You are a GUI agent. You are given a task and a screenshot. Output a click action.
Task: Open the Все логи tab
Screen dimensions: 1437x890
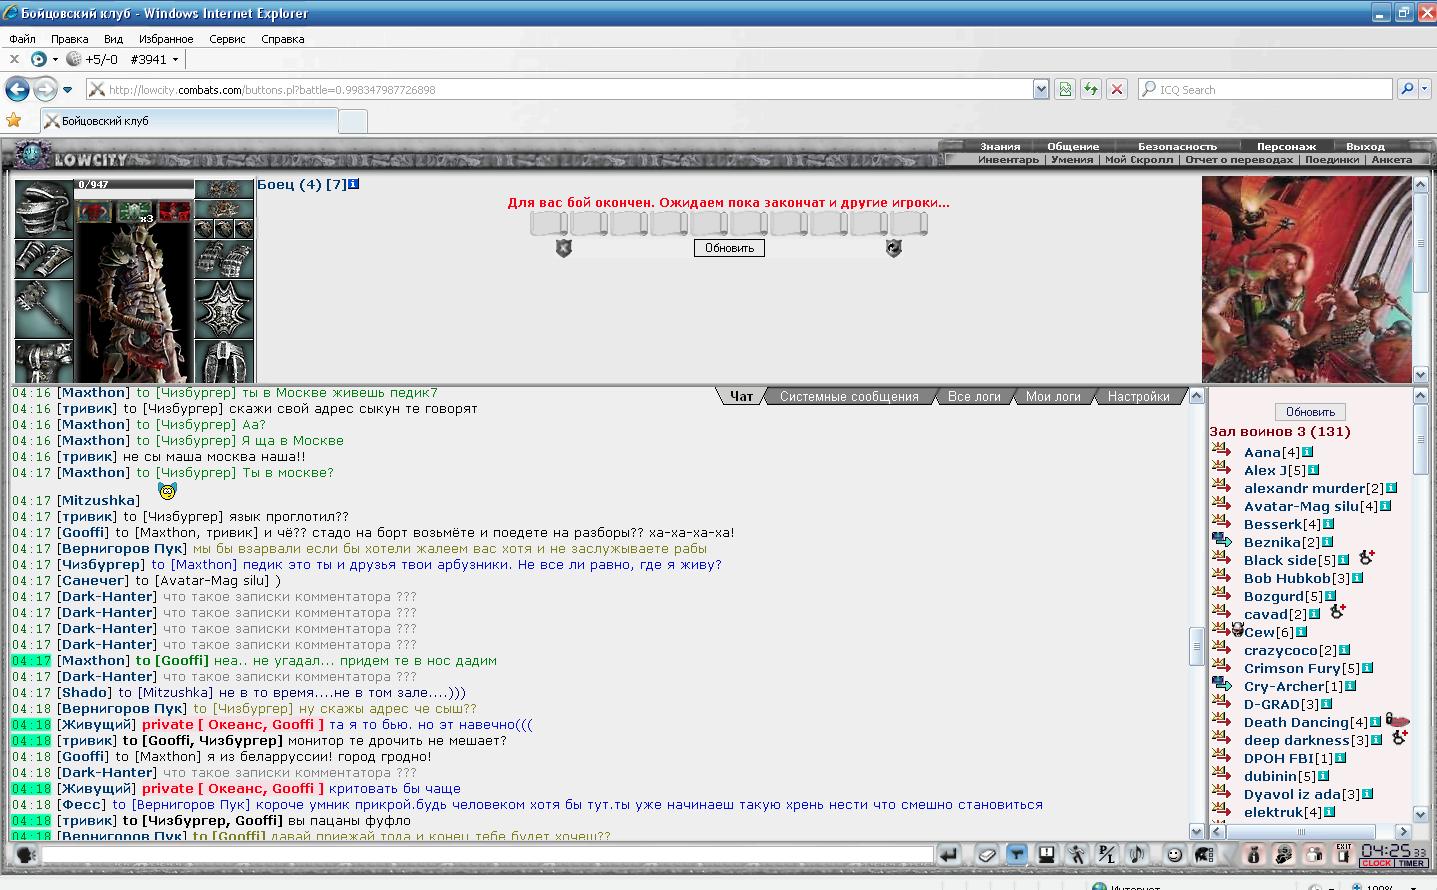point(973,396)
